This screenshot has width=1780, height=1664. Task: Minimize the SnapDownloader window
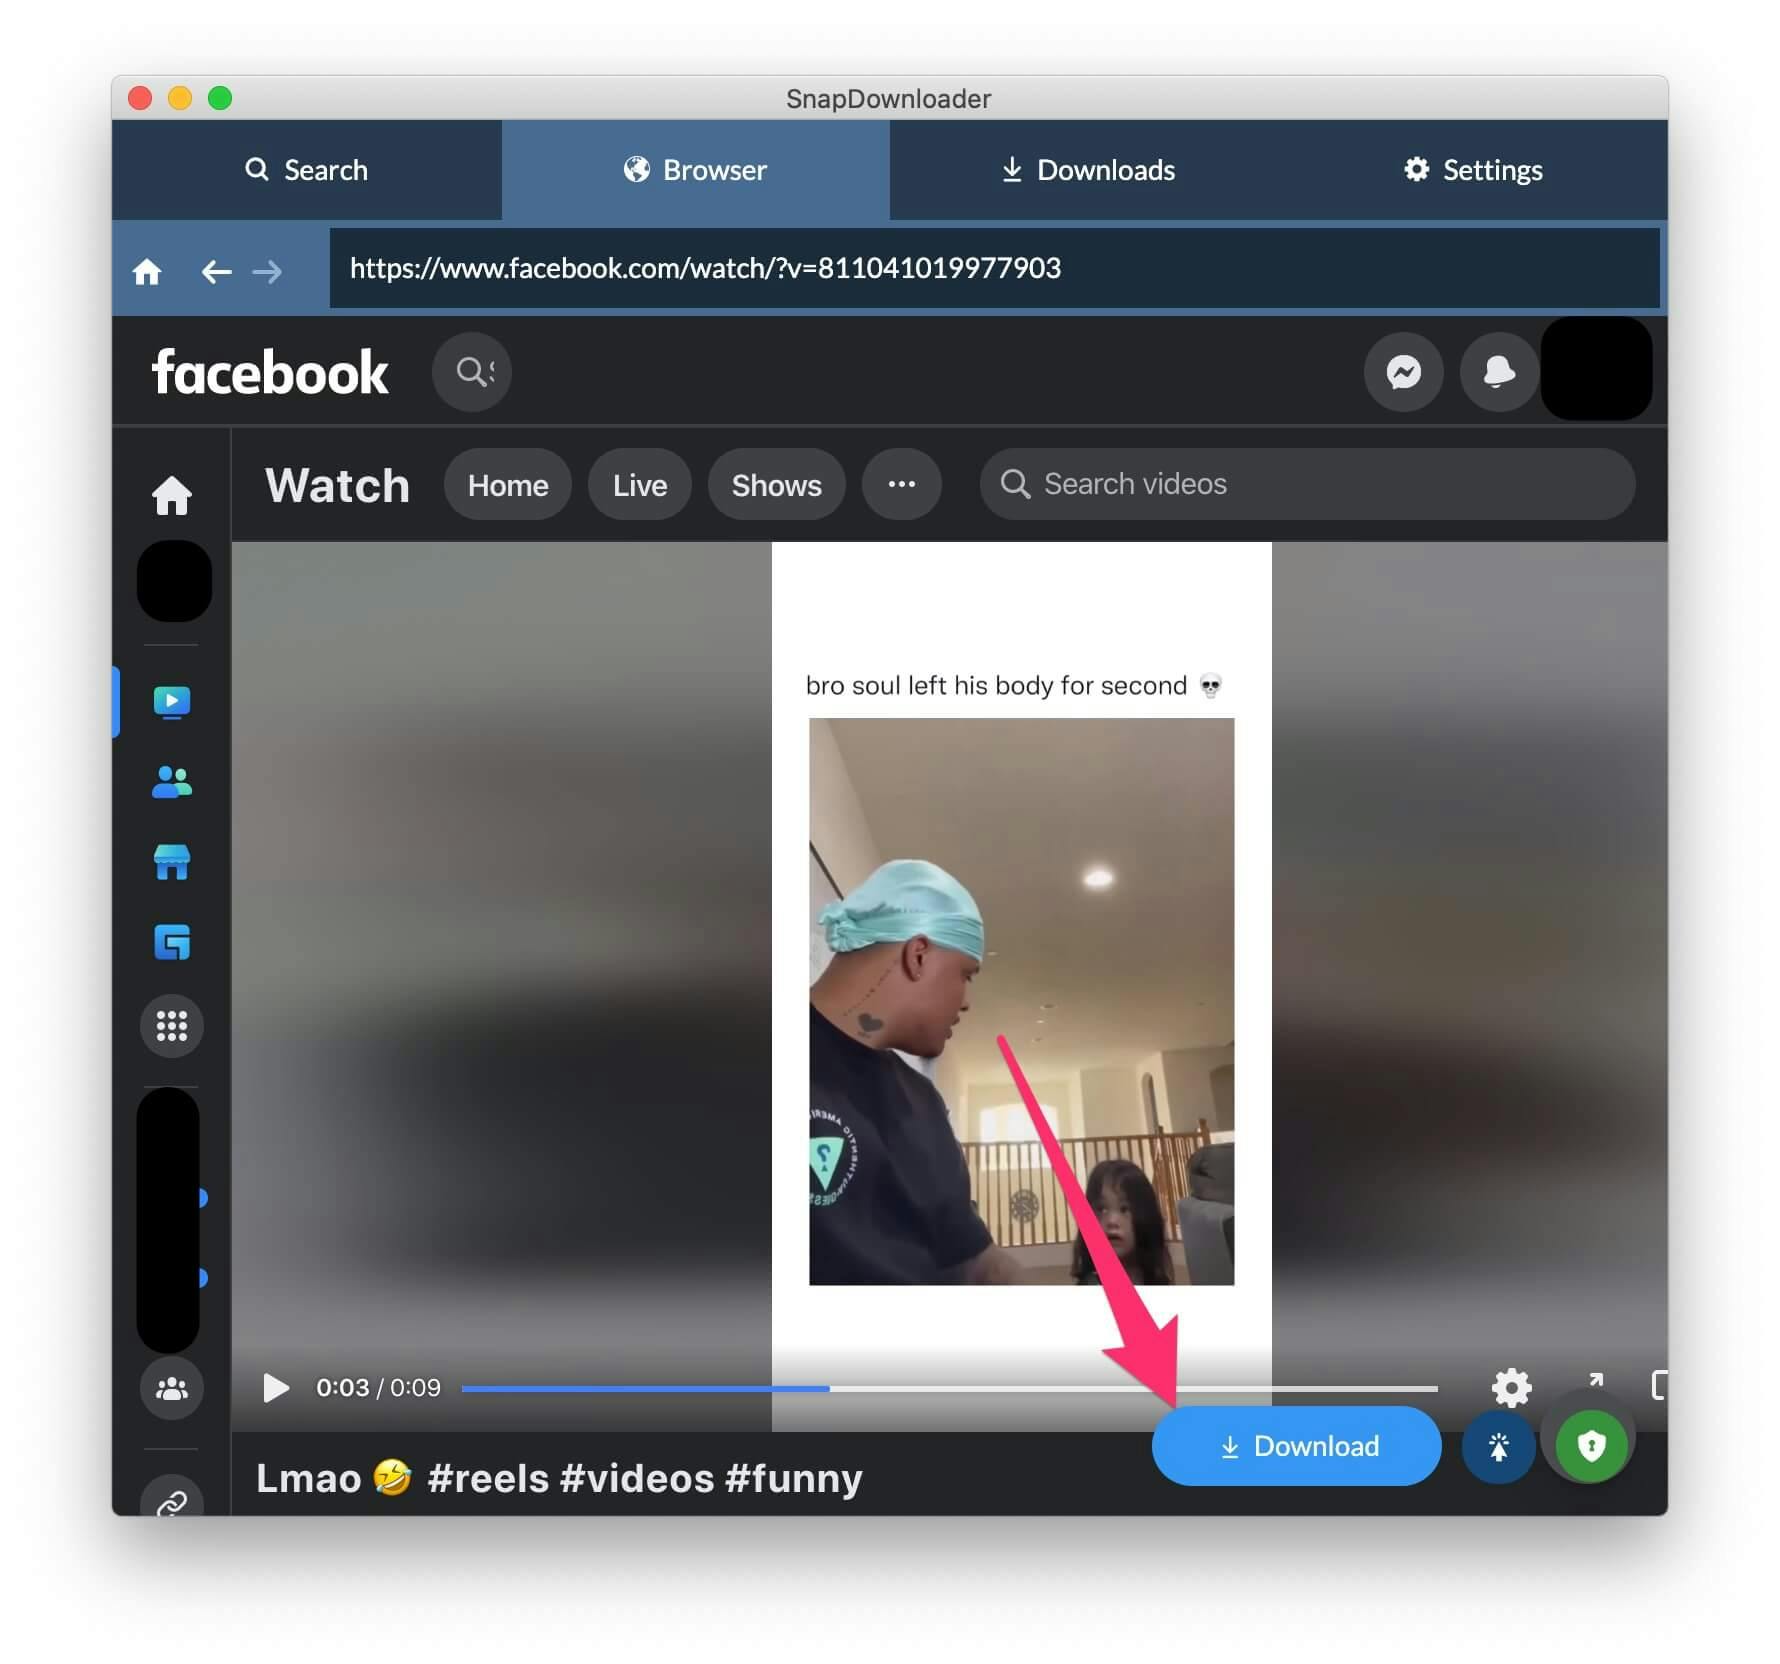(180, 98)
